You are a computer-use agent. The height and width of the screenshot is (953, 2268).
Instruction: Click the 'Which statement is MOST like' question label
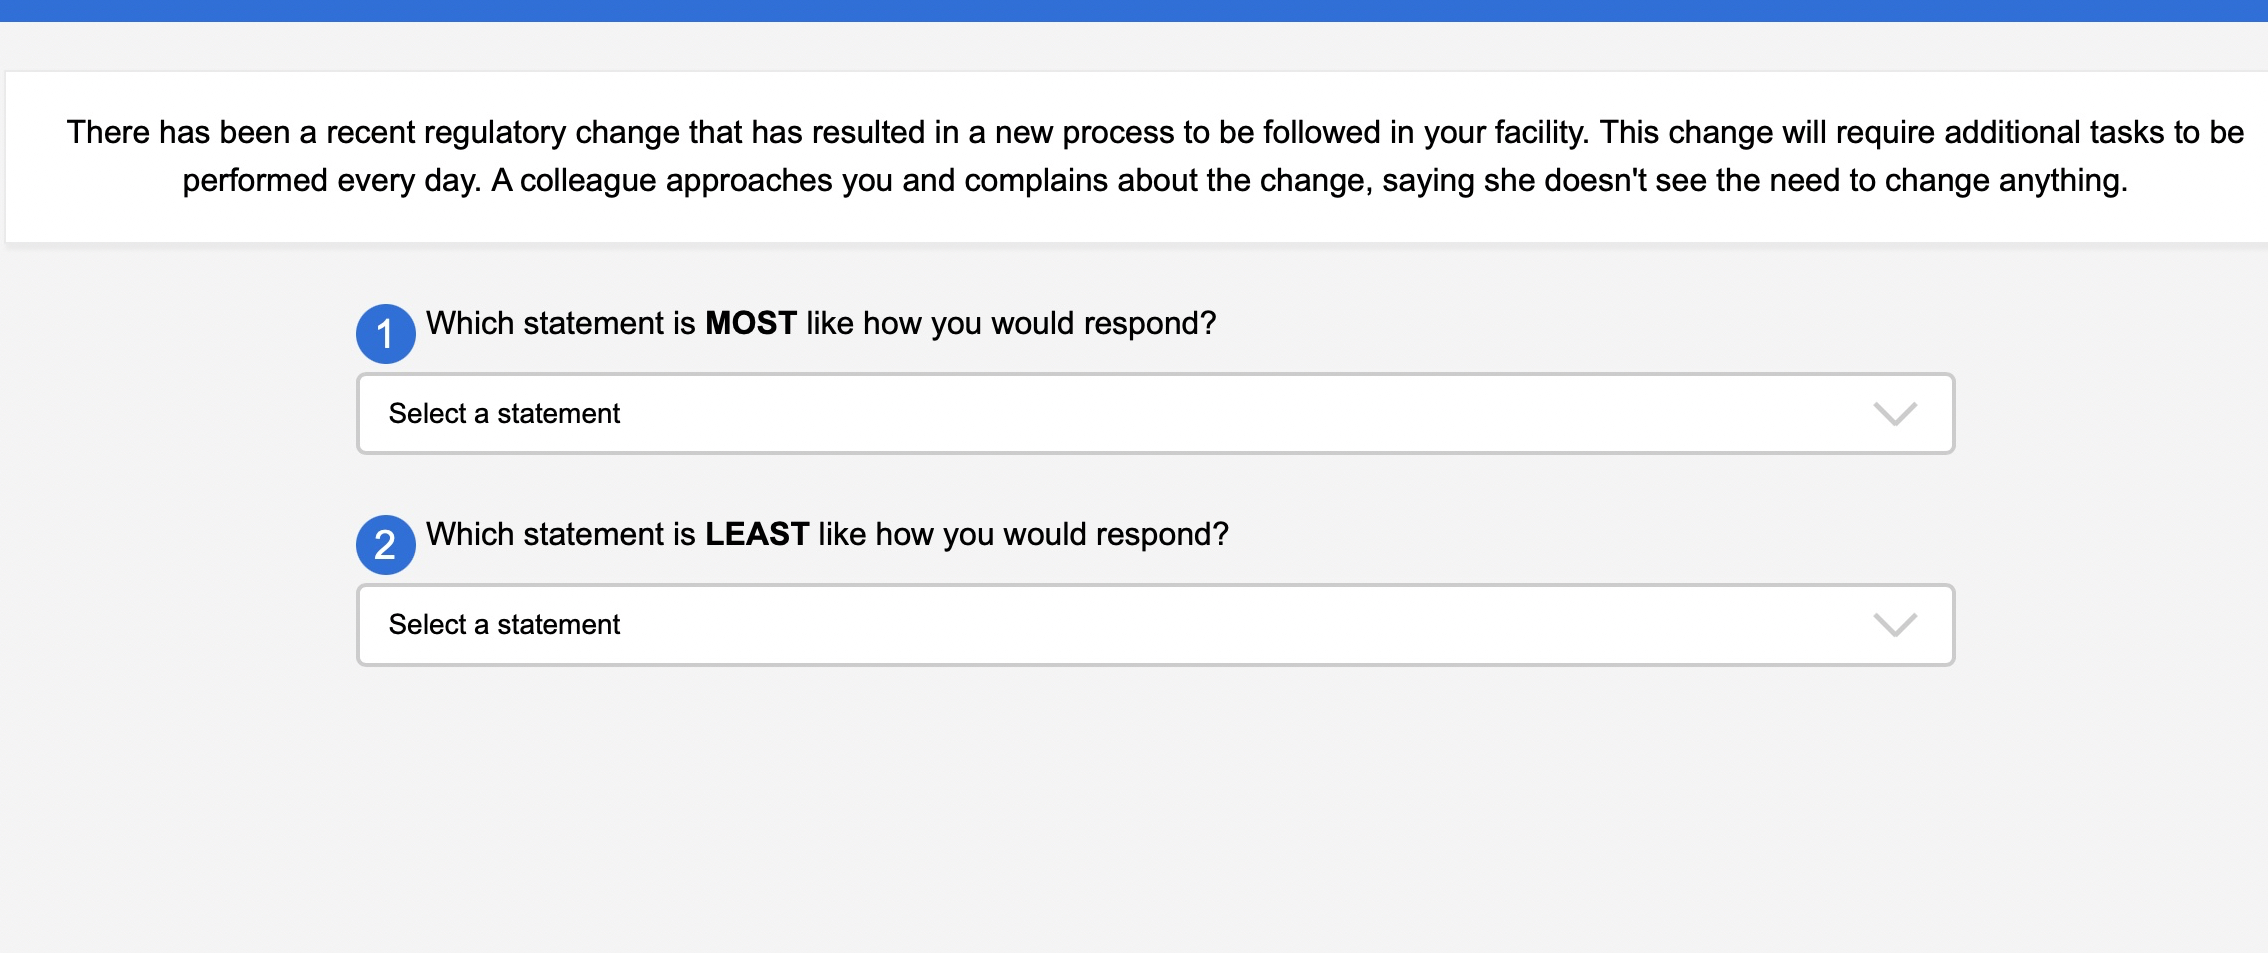point(820,324)
